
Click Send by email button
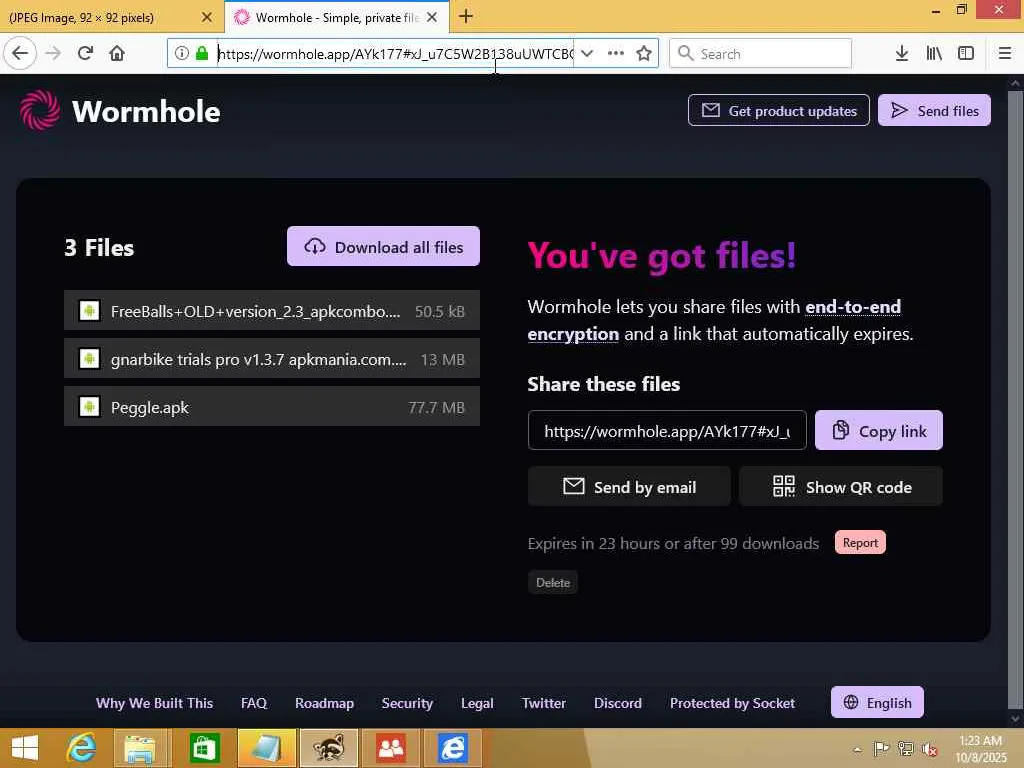[629, 487]
